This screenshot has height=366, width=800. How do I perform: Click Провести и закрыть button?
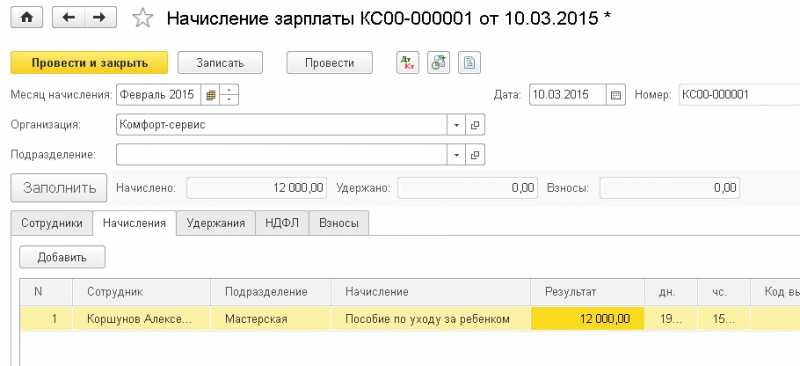89,63
